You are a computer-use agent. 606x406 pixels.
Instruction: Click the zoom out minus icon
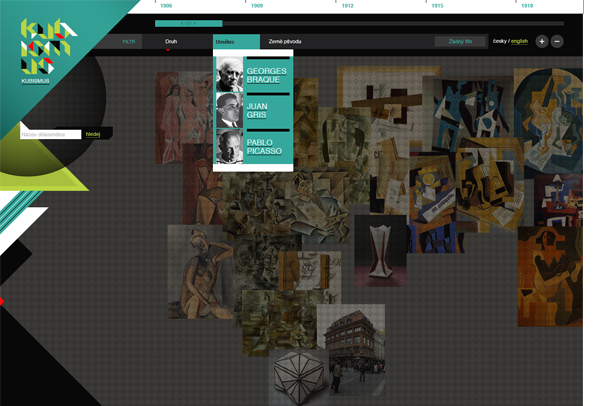click(x=557, y=42)
